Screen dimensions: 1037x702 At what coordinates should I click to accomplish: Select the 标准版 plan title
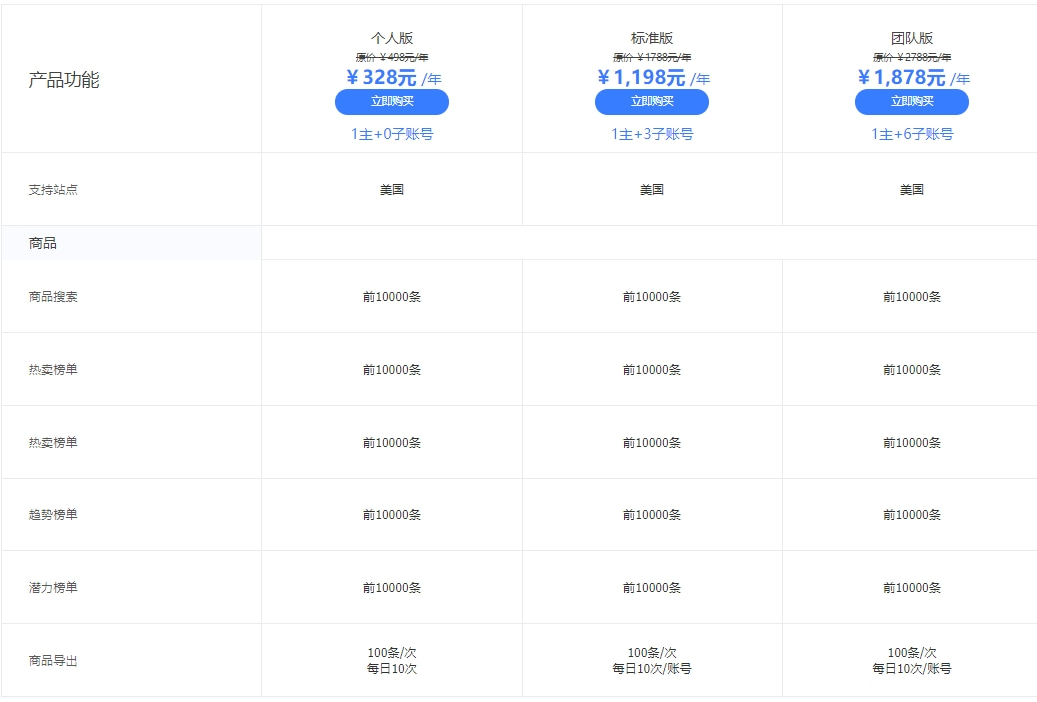pyautogui.click(x=651, y=38)
